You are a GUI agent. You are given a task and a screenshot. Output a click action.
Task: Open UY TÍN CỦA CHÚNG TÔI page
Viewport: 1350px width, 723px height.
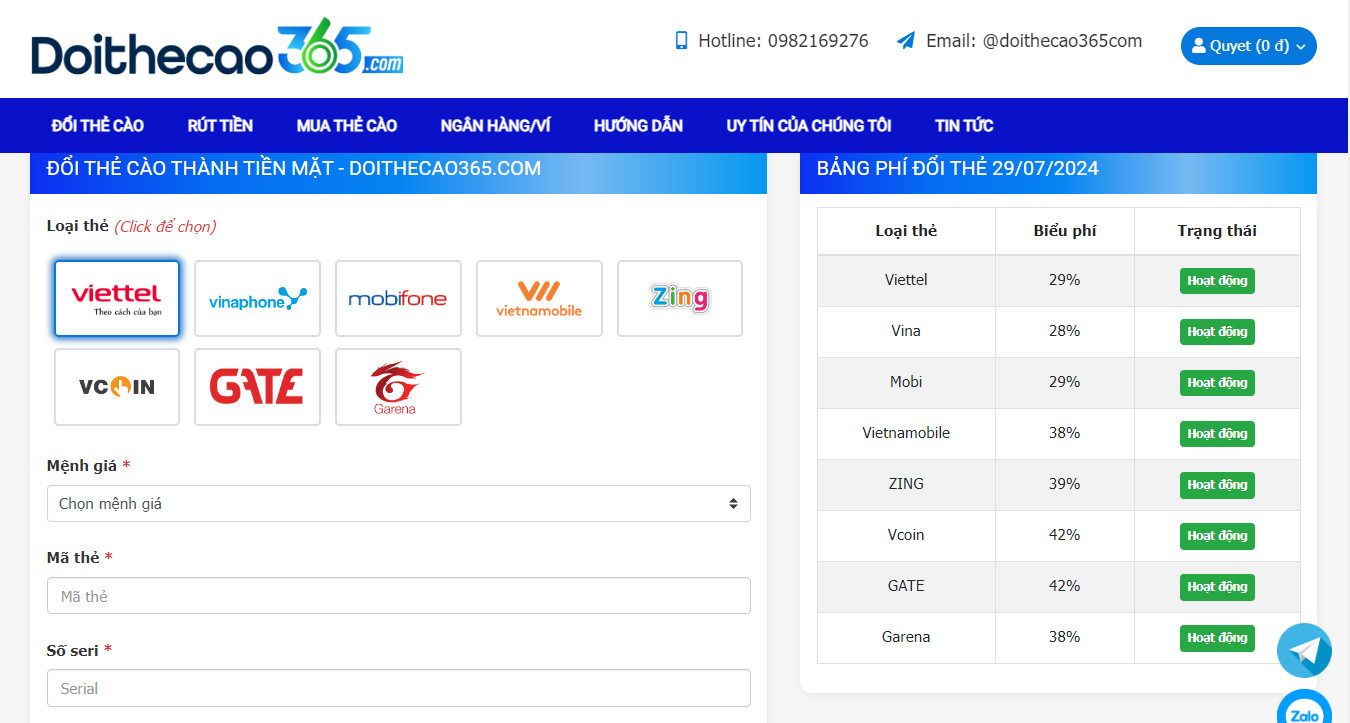809,125
